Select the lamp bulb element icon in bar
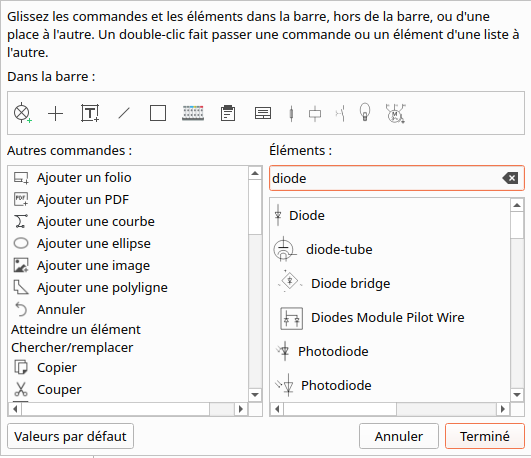531x458 pixels. point(365,112)
